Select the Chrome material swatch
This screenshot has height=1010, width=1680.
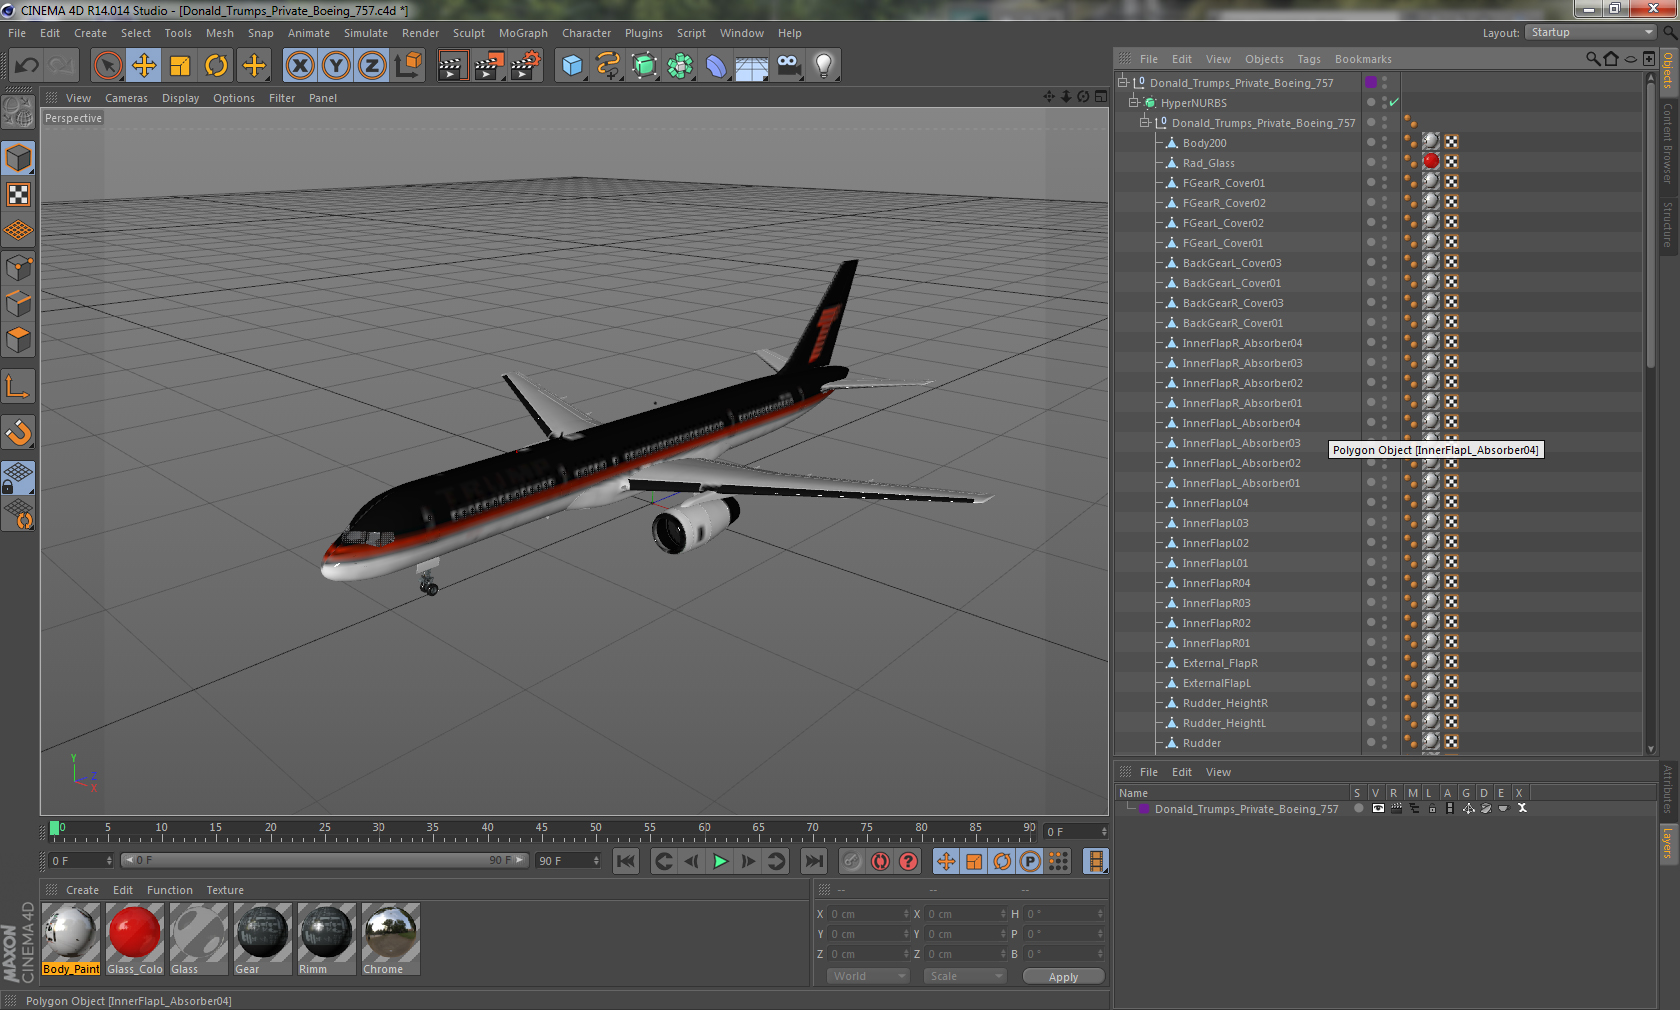point(391,939)
